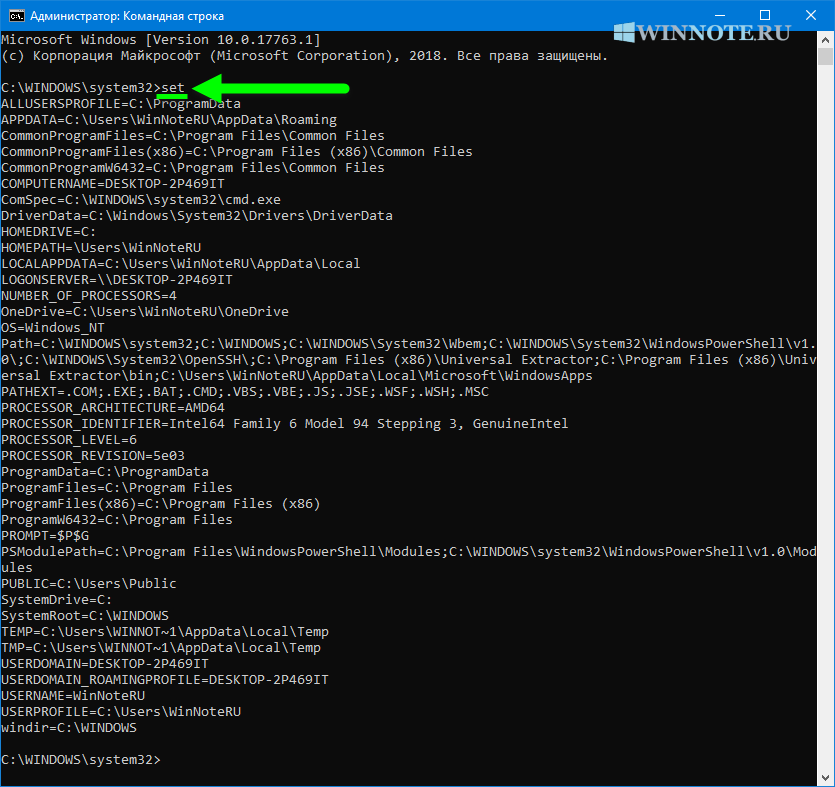Click 'PROCESSOR_REVISION=5e03' line
Viewport: 835px width, 787px height.
pos(93,456)
